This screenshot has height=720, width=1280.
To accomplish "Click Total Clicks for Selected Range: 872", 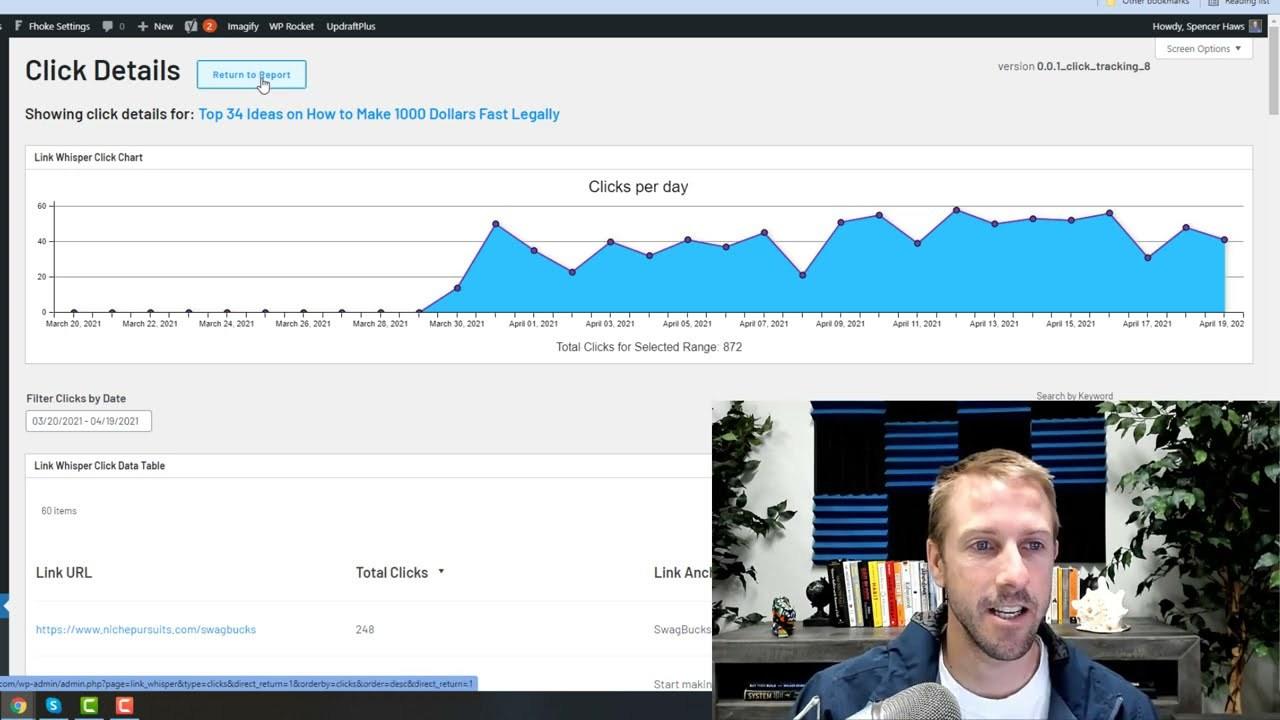I will pyautogui.click(x=649, y=347).
